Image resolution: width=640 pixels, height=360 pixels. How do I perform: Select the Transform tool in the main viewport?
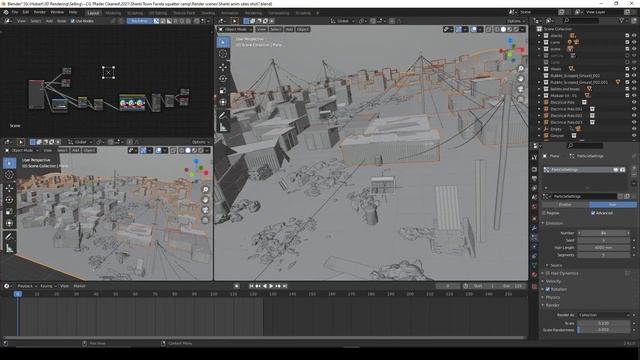click(x=223, y=102)
